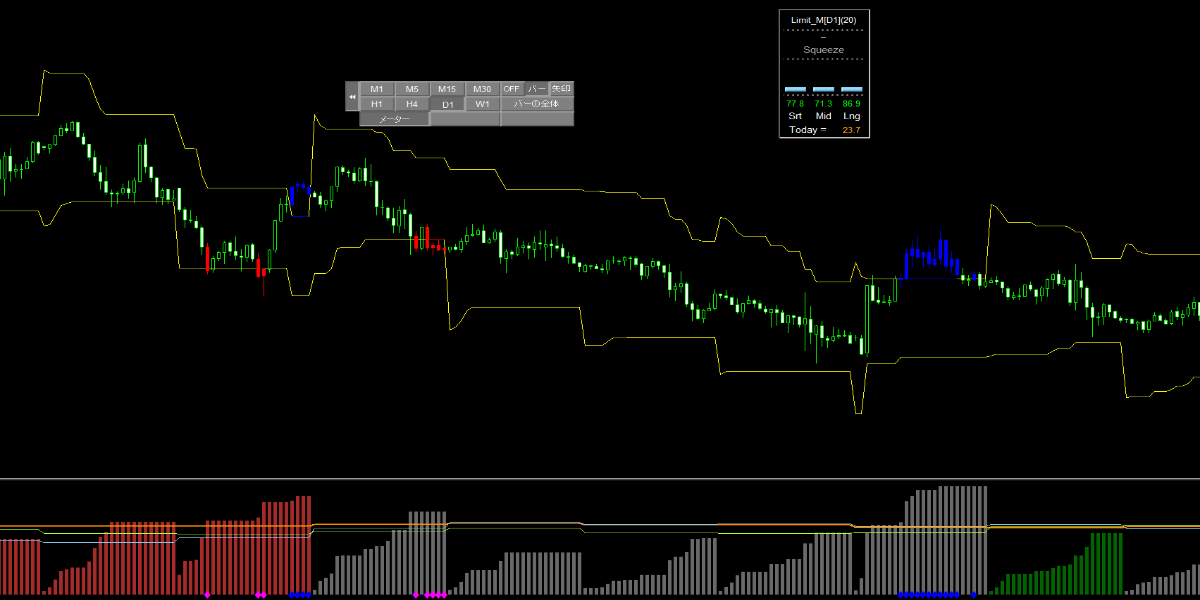Enable the バー display mode
This screenshot has height=600, width=1200.
click(537, 89)
